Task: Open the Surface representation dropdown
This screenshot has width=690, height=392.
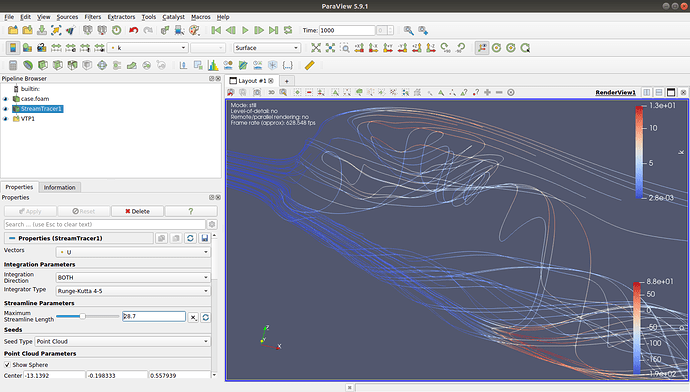Action: tap(267, 48)
